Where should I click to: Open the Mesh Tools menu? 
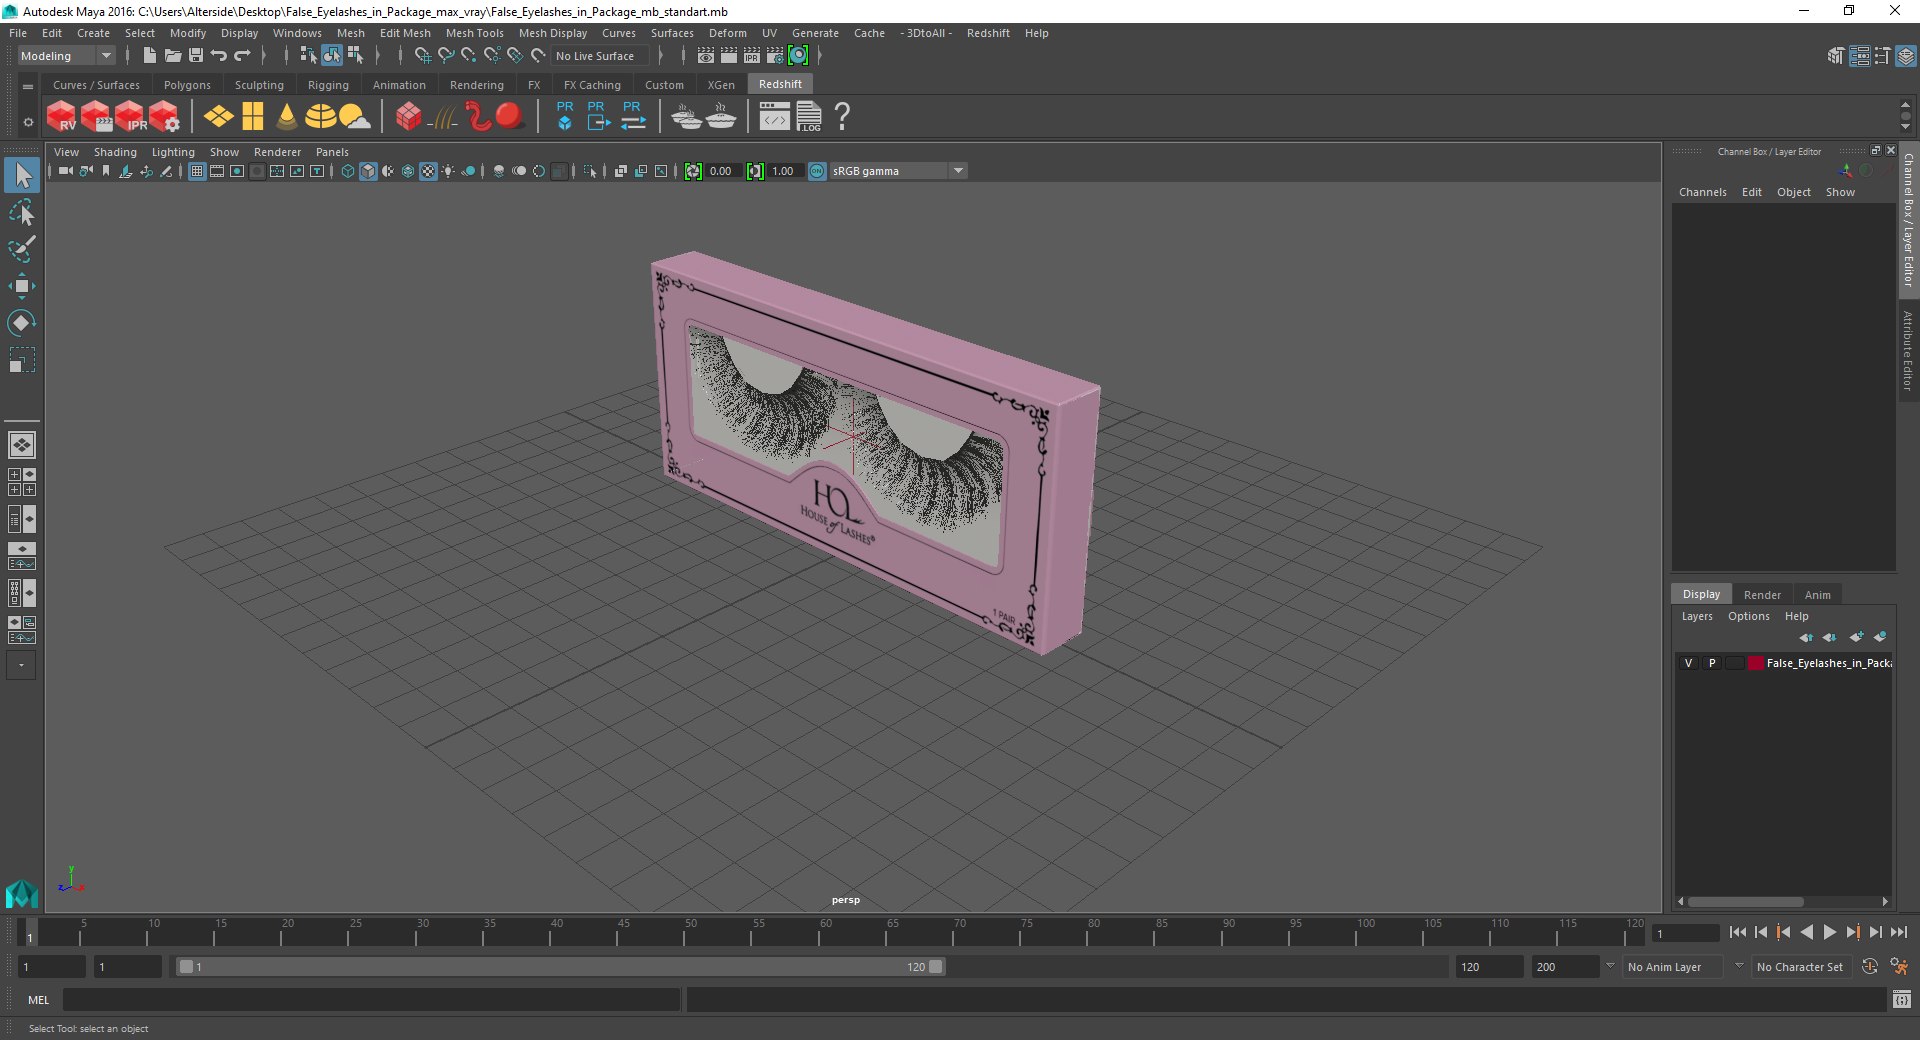tap(475, 33)
